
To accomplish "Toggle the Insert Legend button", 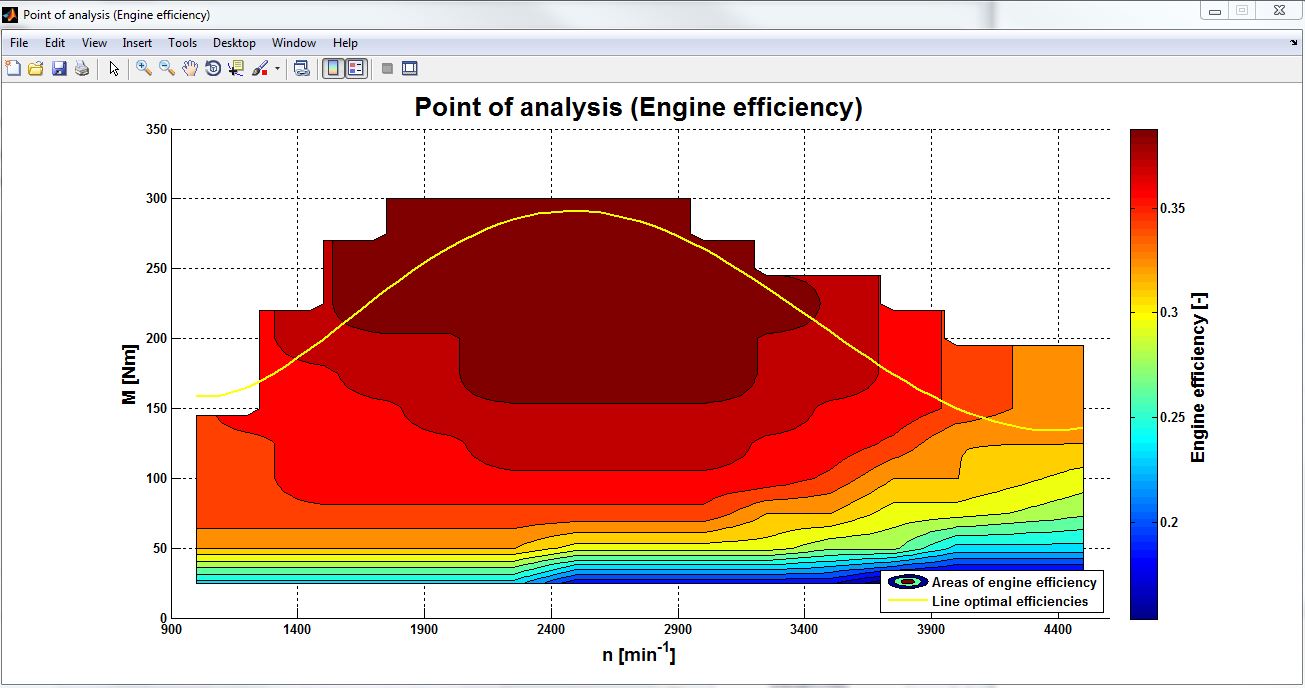I will [356, 68].
